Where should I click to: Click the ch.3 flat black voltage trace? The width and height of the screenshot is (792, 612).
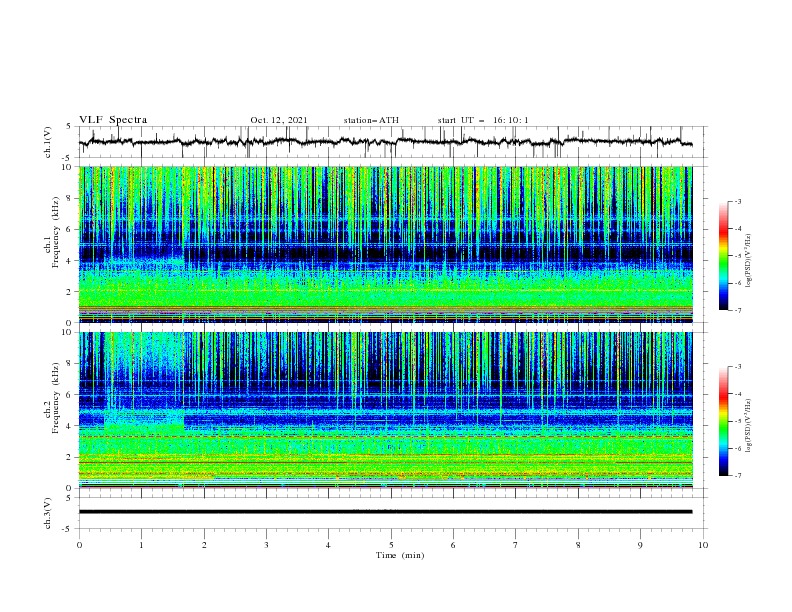pyautogui.click(x=385, y=512)
